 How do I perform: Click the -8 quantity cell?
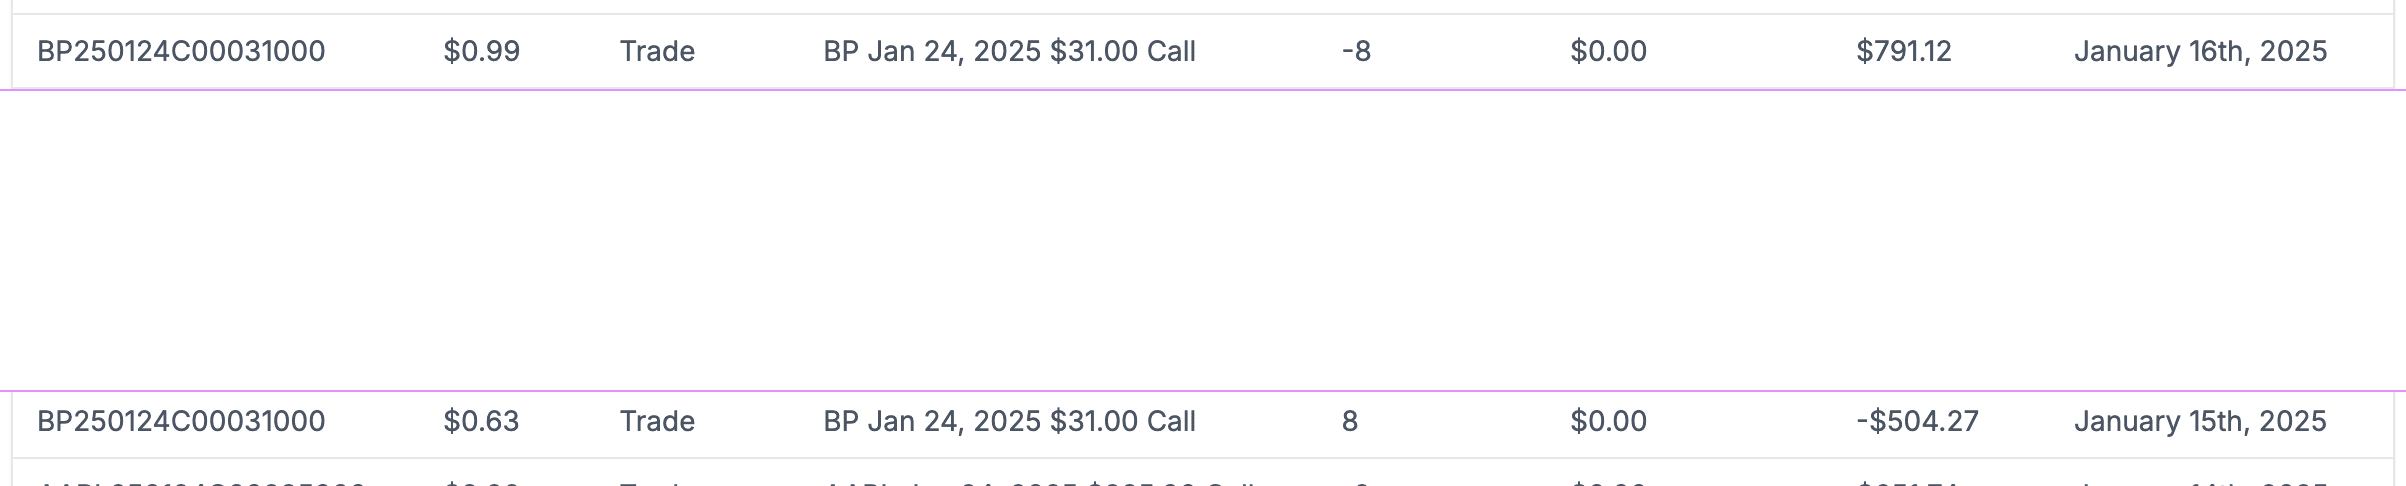coord(1356,51)
